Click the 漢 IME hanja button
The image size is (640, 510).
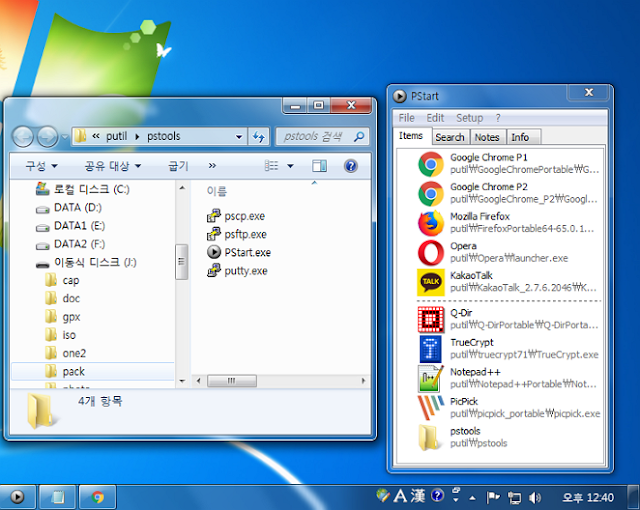pos(418,496)
